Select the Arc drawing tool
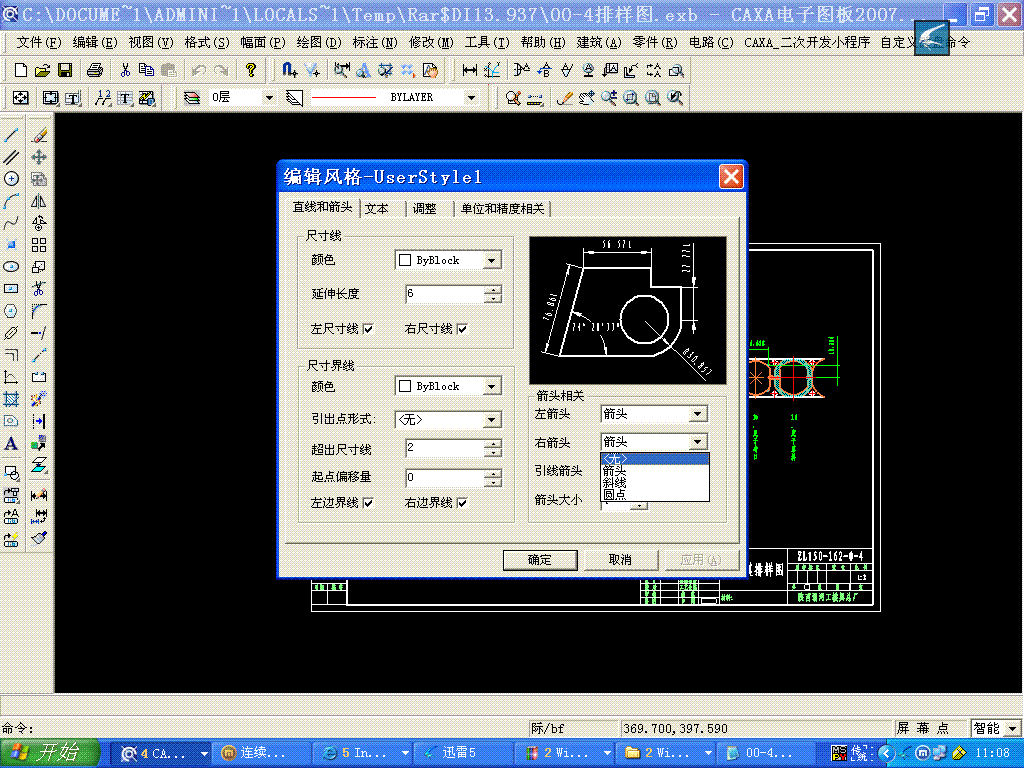 [x=11, y=200]
